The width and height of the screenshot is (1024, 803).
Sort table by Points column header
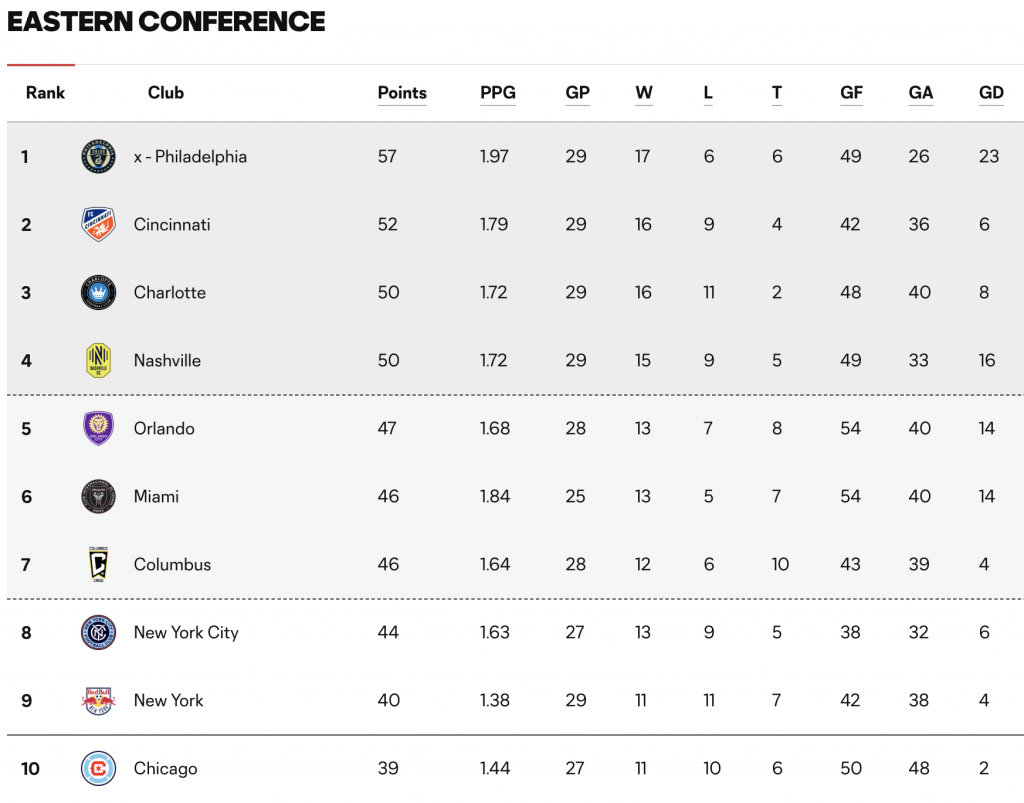402,93
